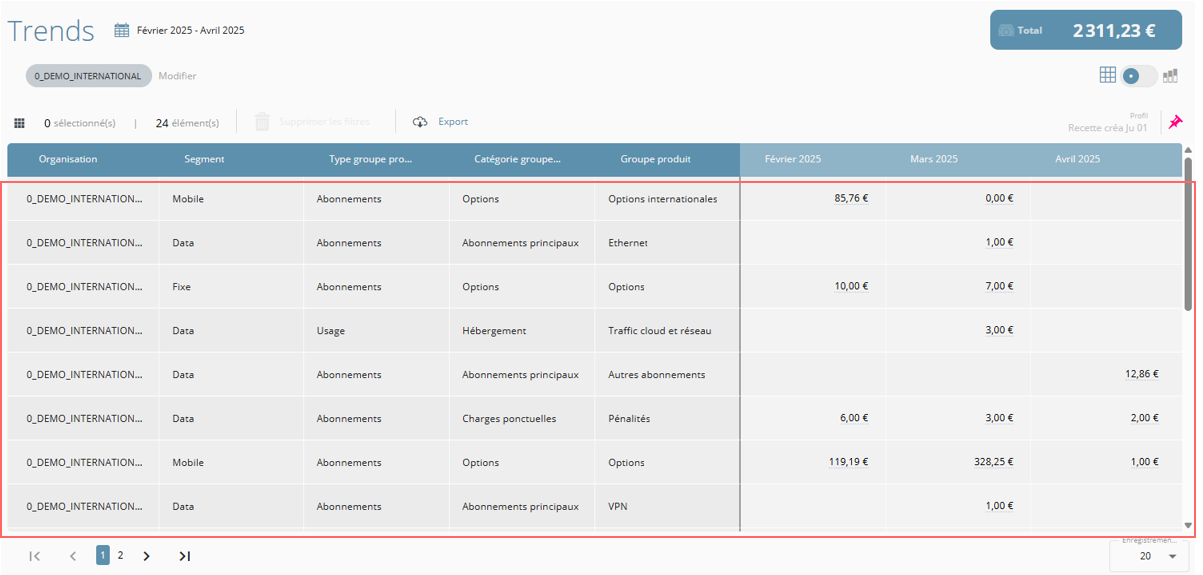Click the Export cloud download icon

pyautogui.click(x=420, y=122)
